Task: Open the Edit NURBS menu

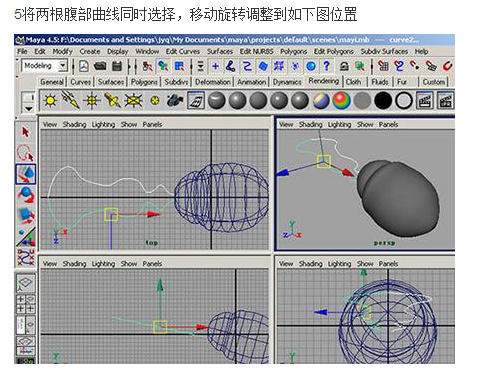Action: (x=256, y=52)
